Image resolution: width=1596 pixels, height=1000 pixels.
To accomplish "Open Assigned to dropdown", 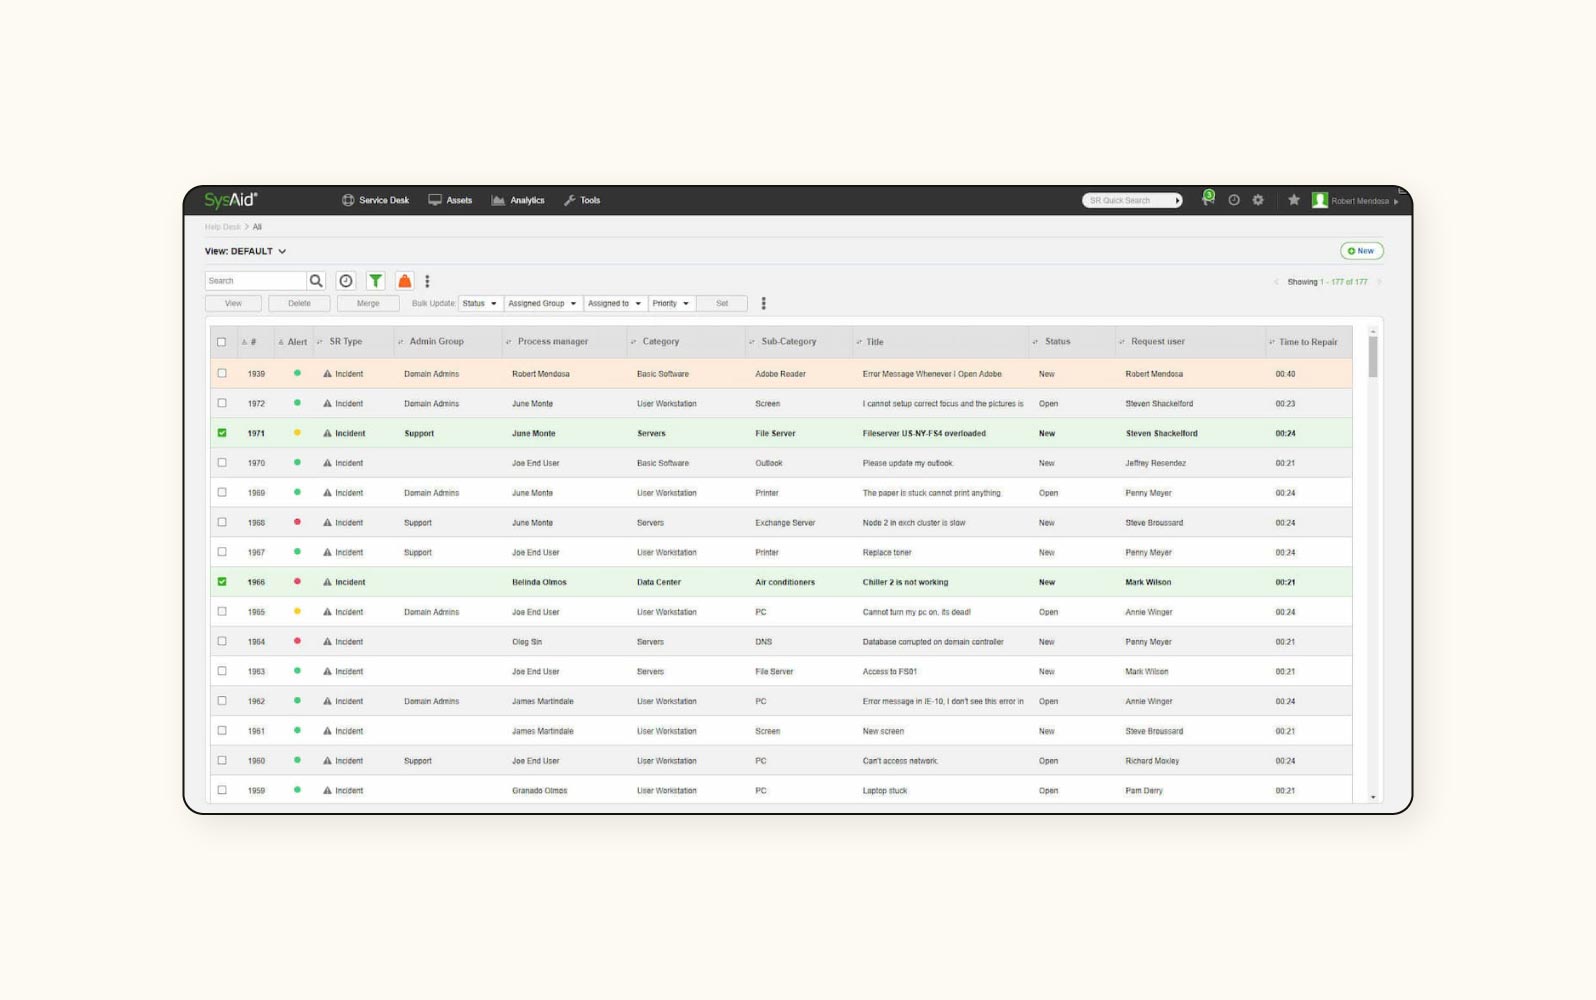I will [614, 303].
